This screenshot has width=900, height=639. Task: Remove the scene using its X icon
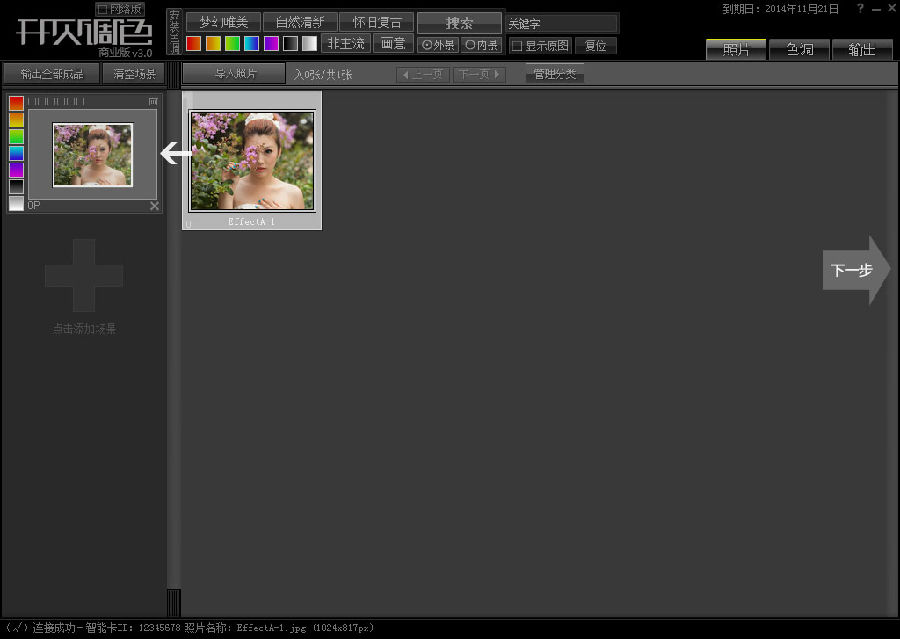154,205
